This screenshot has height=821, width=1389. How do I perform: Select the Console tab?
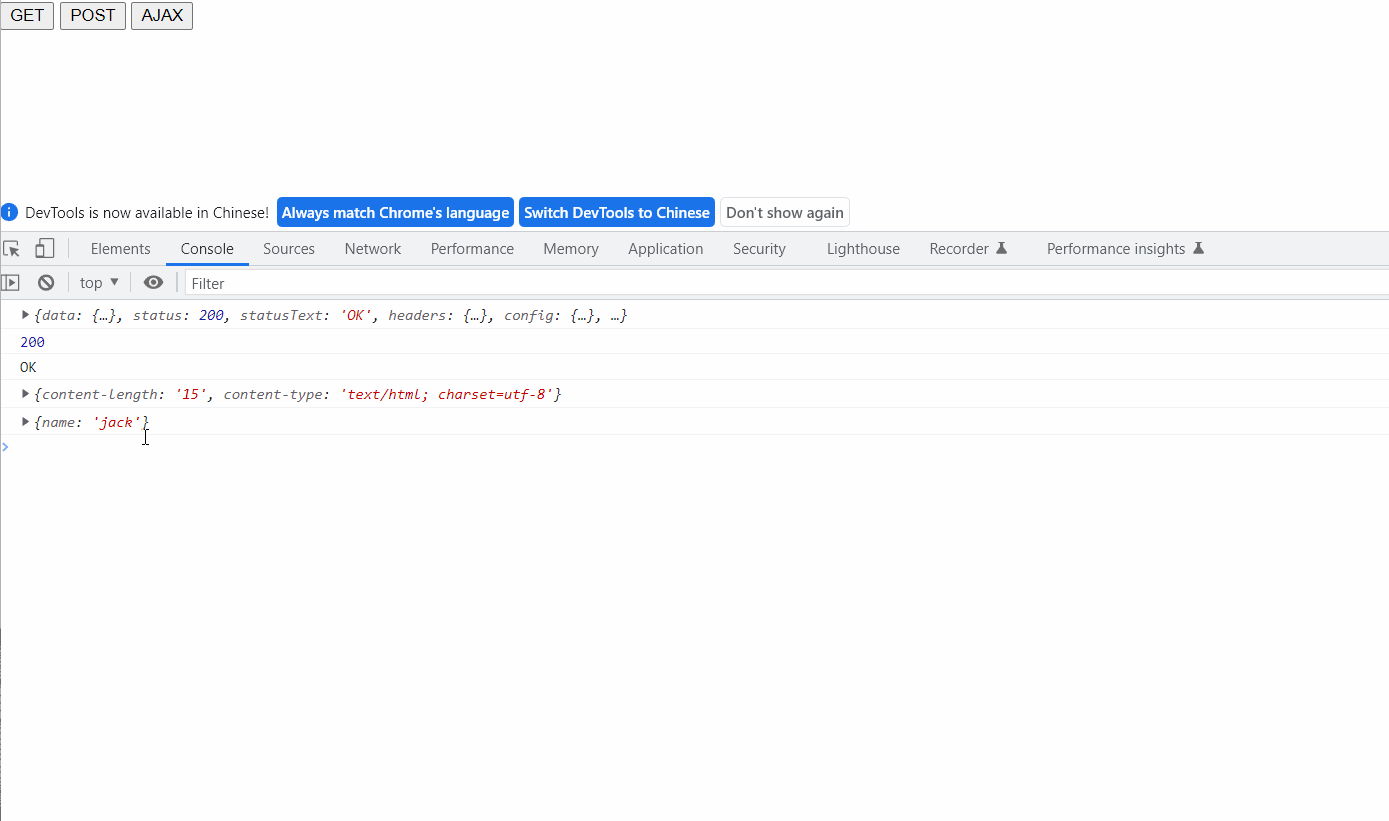207,249
